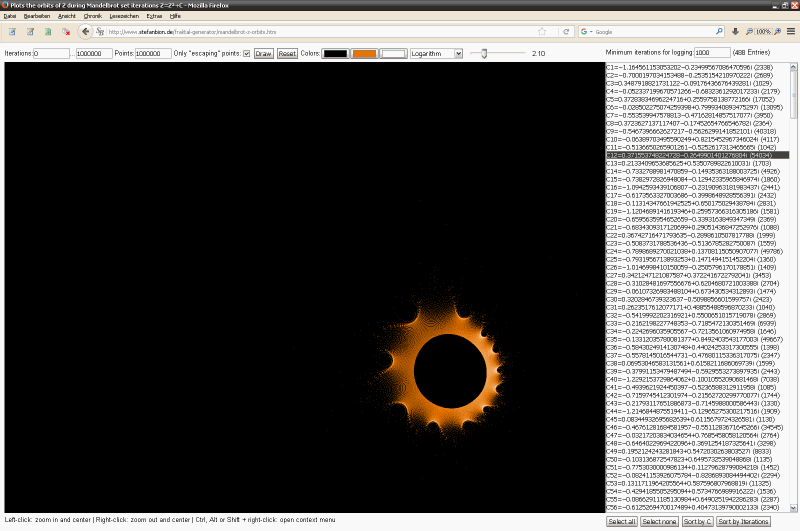Viewport: 800px width, 531px height.
Task: Click the Select none button
Action: pos(661,522)
